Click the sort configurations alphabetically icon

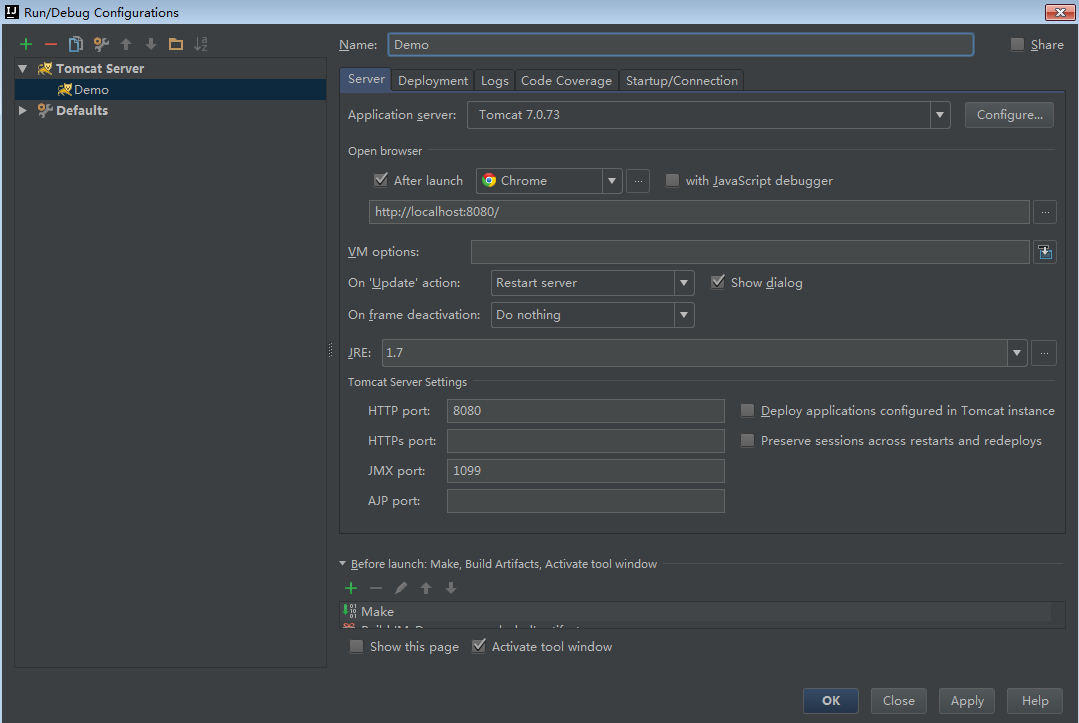(201, 44)
